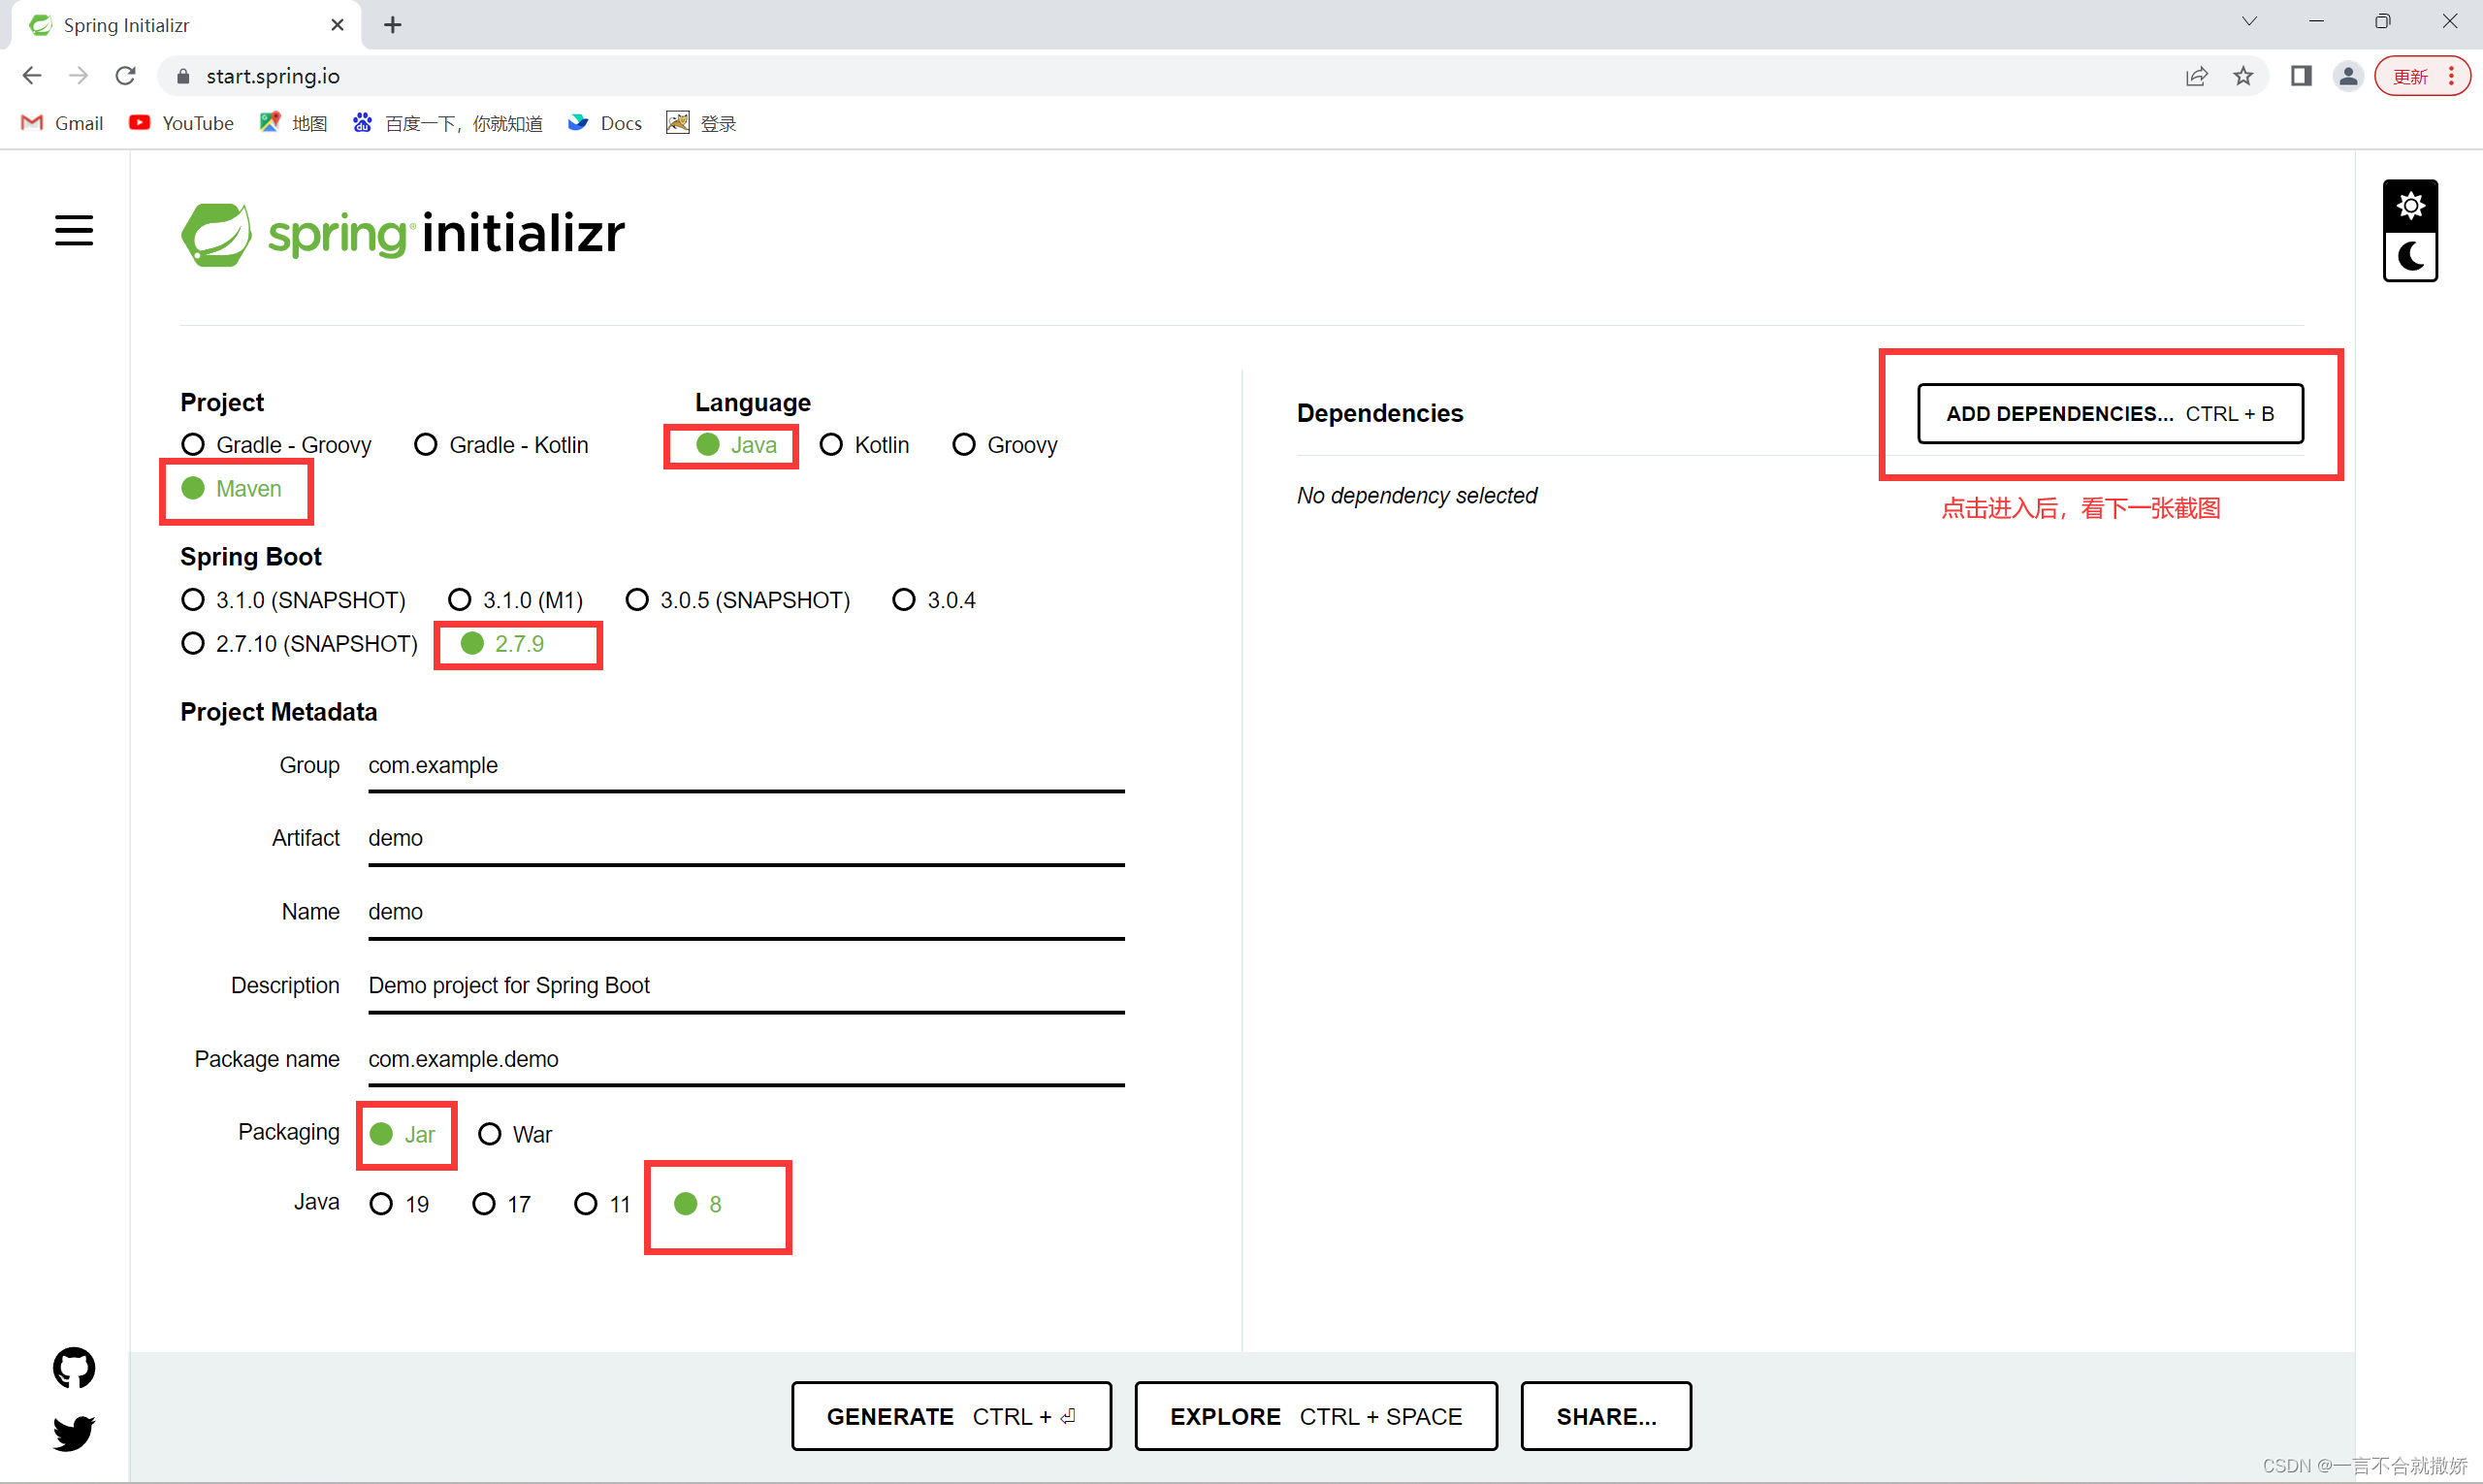Expand the browser tab search chevron
Screen dimensions: 2483x1484
(x=2249, y=22)
